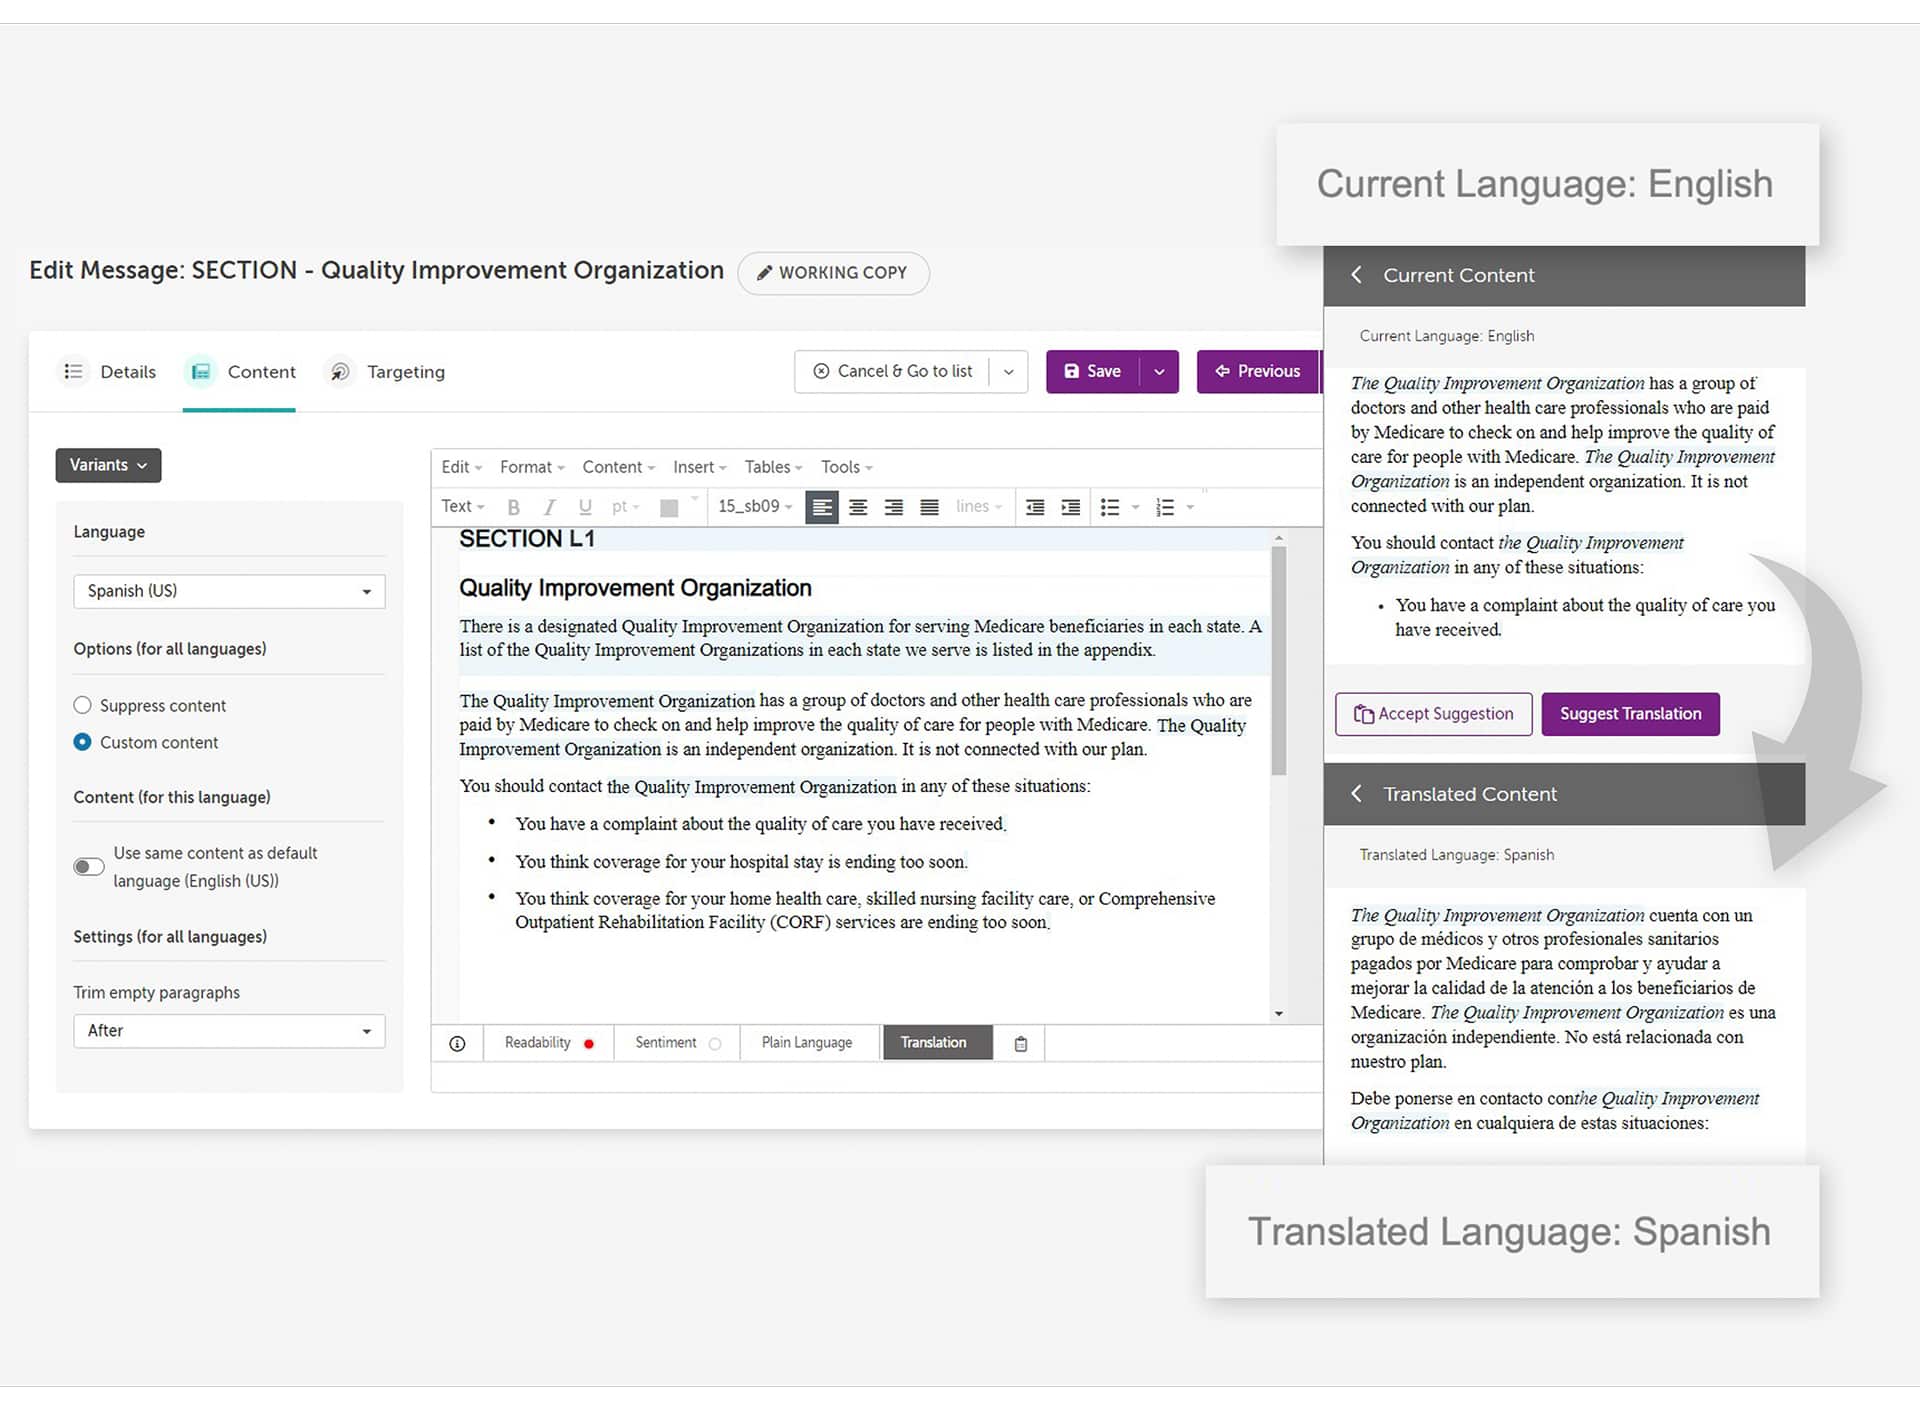Click the Save button
Viewport: 1920px width, 1410px height.
1093,371
